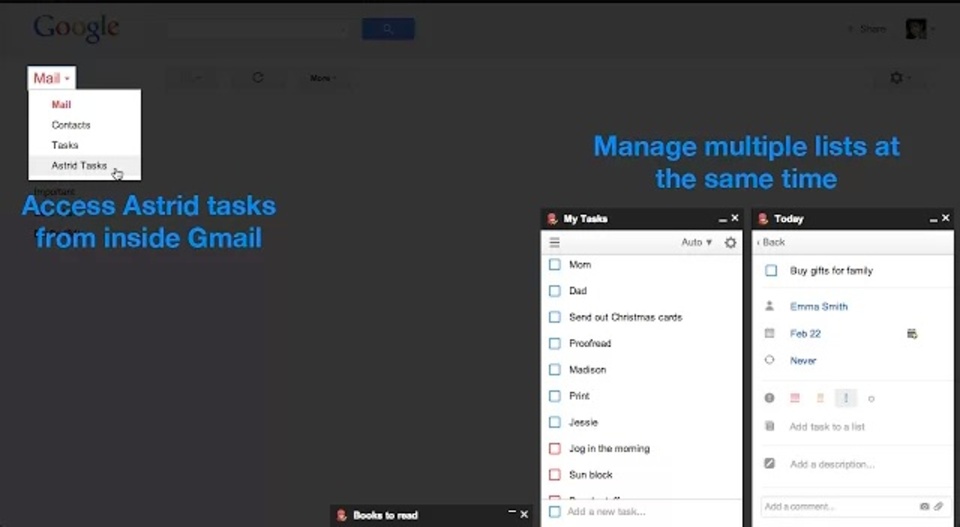Complete the Sun block task
960x527 pixels.
(x=555, y=474)
